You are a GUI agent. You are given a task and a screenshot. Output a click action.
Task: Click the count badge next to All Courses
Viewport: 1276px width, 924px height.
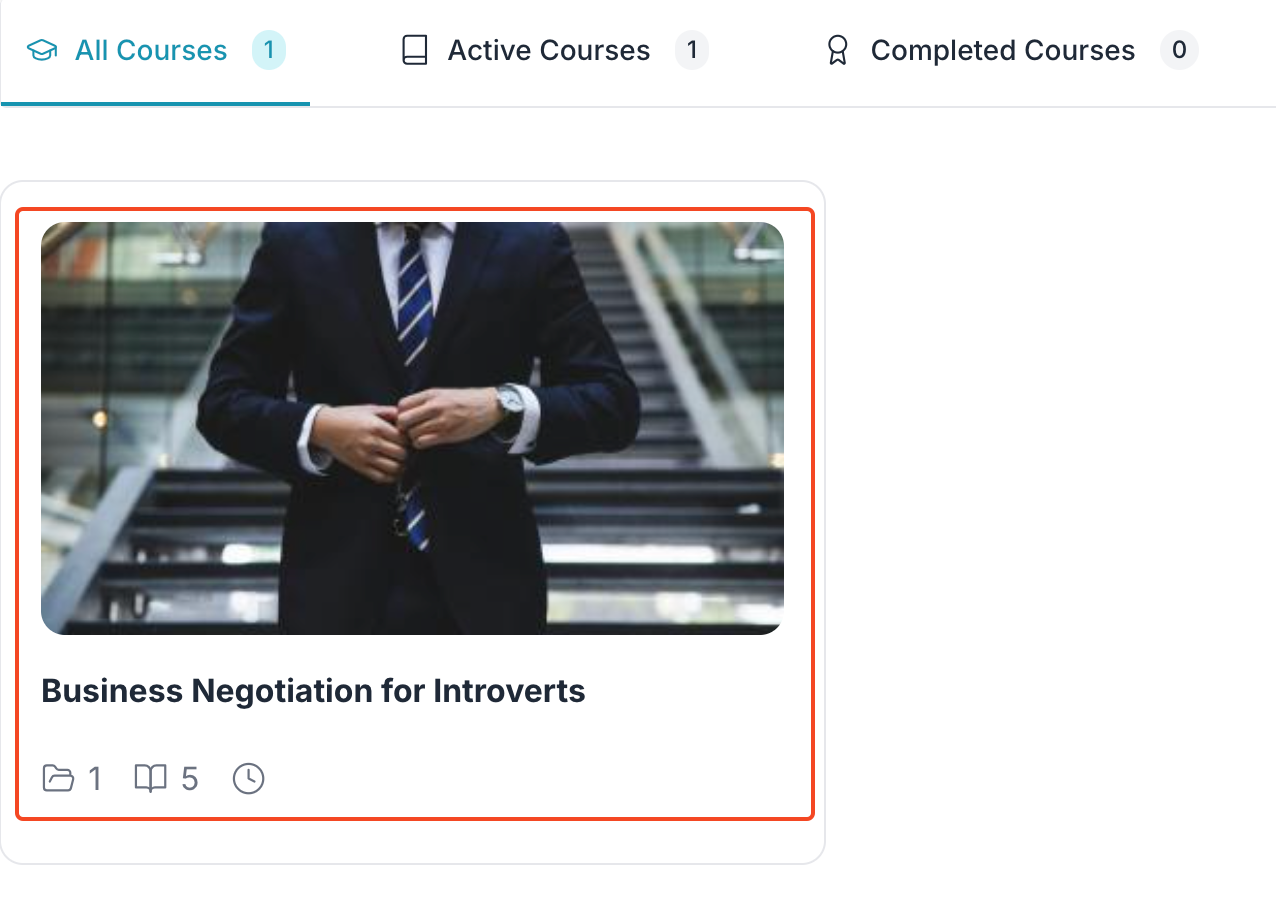tap(268, 49)
